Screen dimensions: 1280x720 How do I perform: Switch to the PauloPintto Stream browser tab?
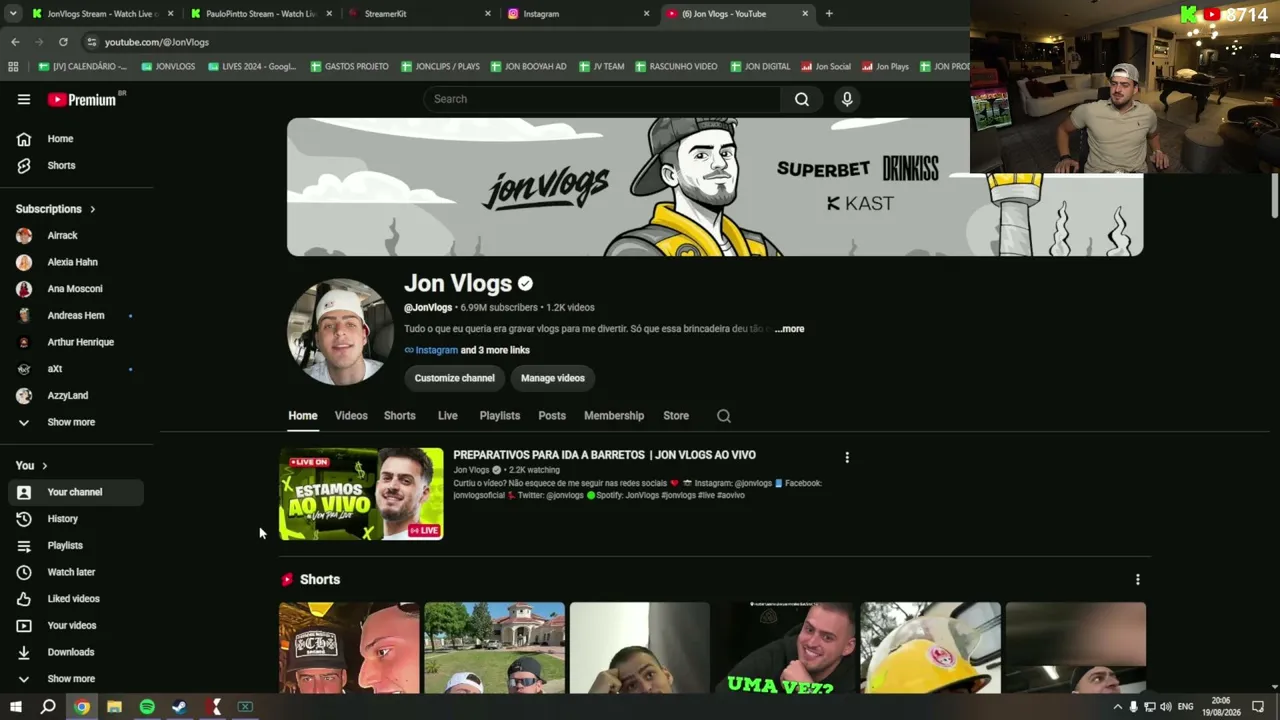[262, 14]
